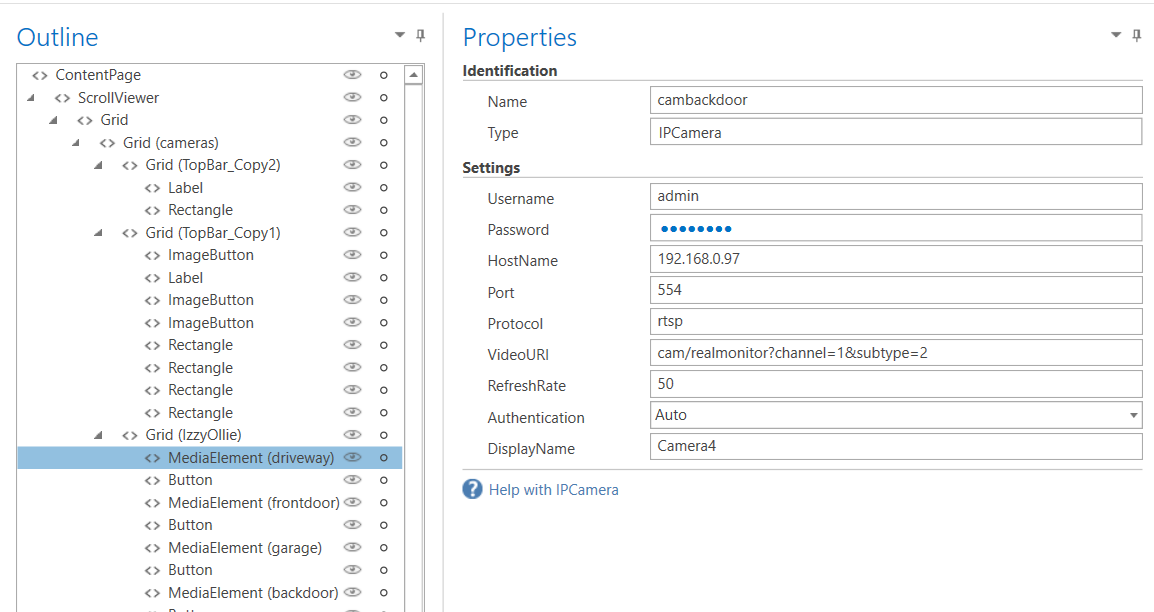Collapse the ScrollViewer tree node
Screen dimensions: 1154x612
[x=31, y=97]
